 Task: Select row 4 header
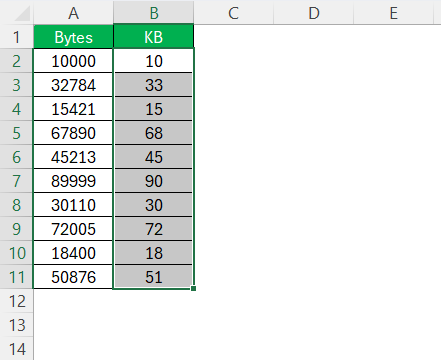pos(17,109)
